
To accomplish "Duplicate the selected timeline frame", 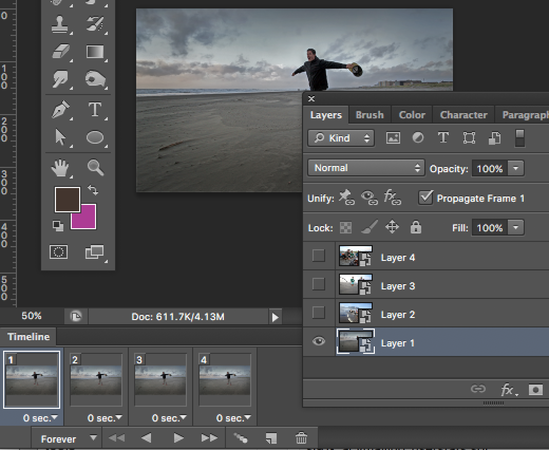I will (x=271, y=438).
